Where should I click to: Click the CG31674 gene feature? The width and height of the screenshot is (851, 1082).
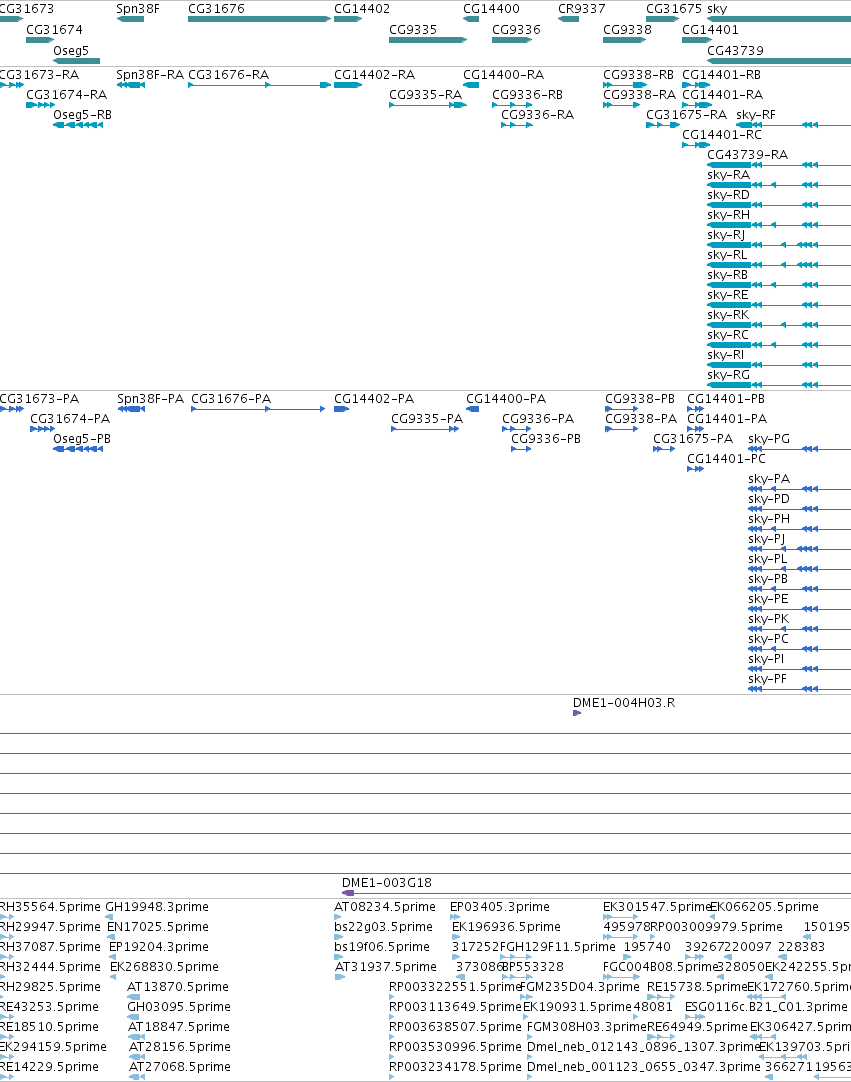tap(40, 40)
